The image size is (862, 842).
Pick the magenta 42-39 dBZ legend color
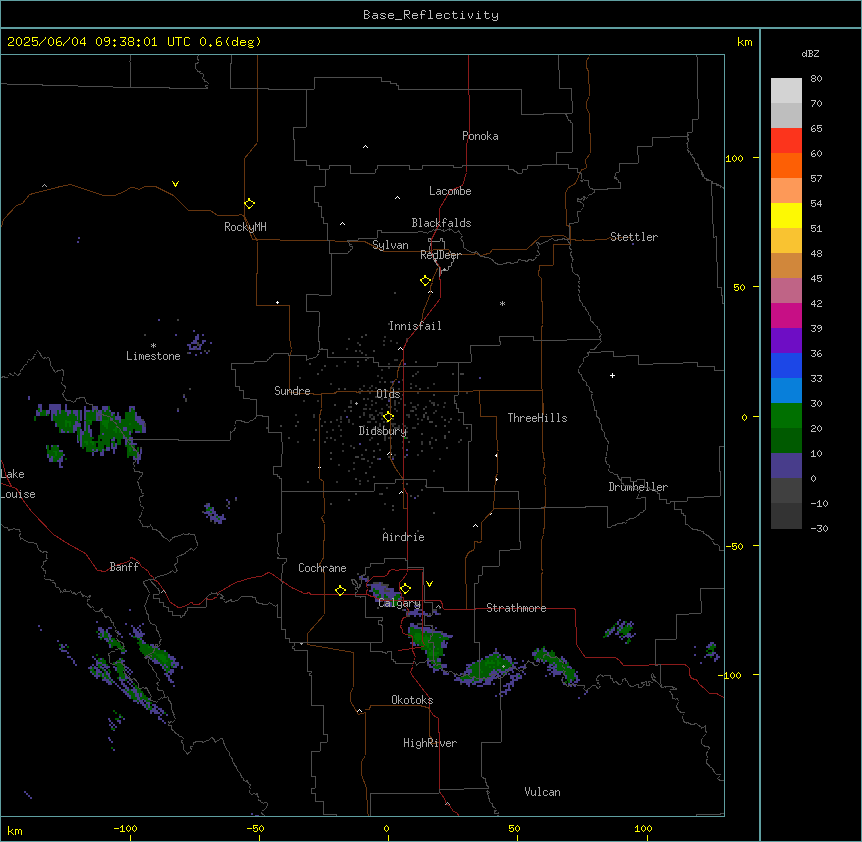(786, 315)
